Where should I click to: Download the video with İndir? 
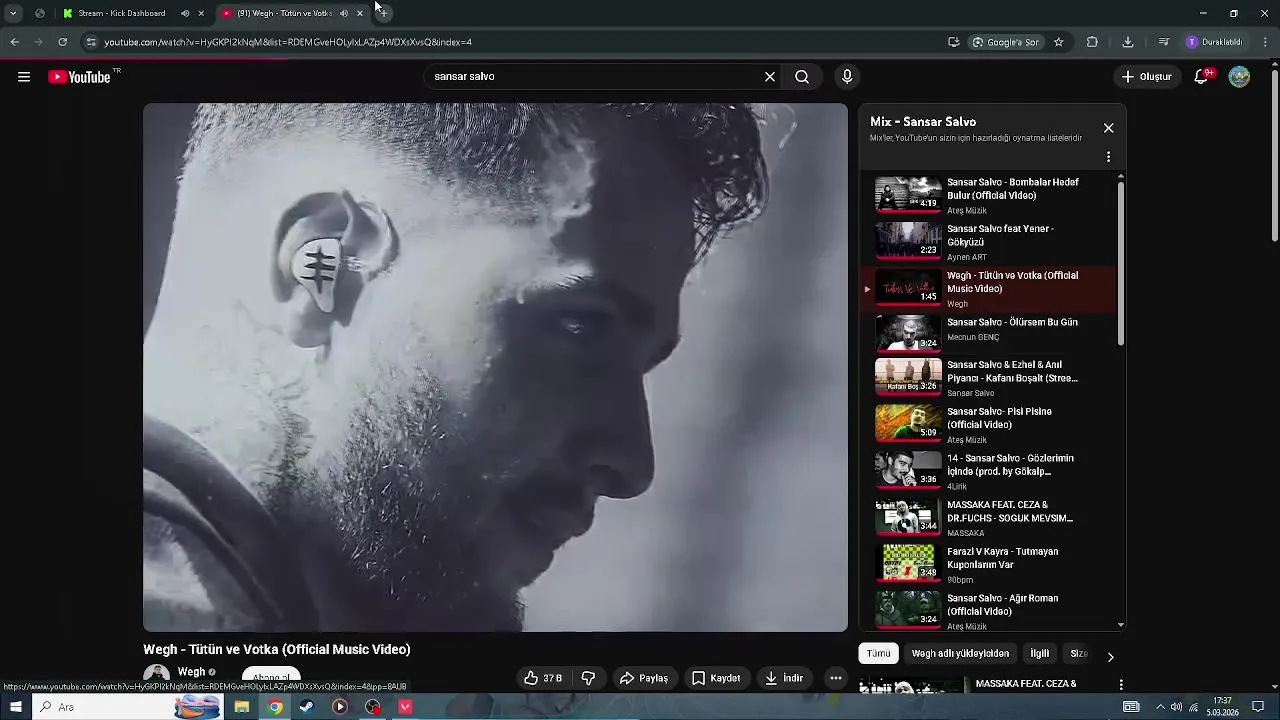pos(785,678)
